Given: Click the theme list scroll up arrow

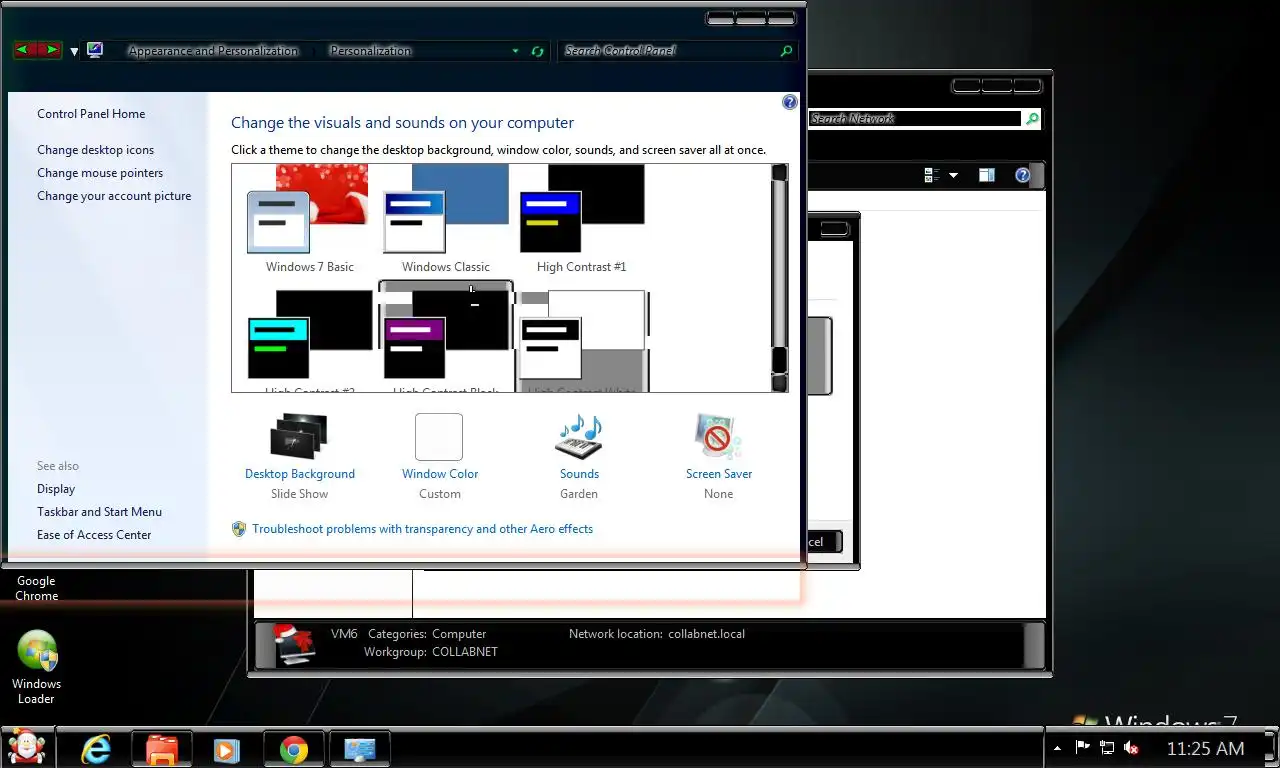Looking at the screenshot, I should tap(780, 173).
